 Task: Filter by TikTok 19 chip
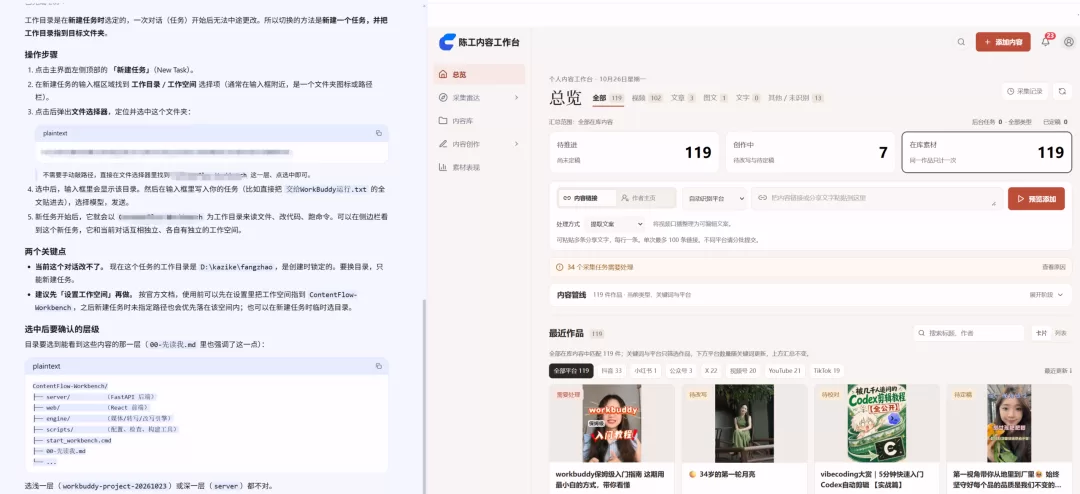(827, 371)
